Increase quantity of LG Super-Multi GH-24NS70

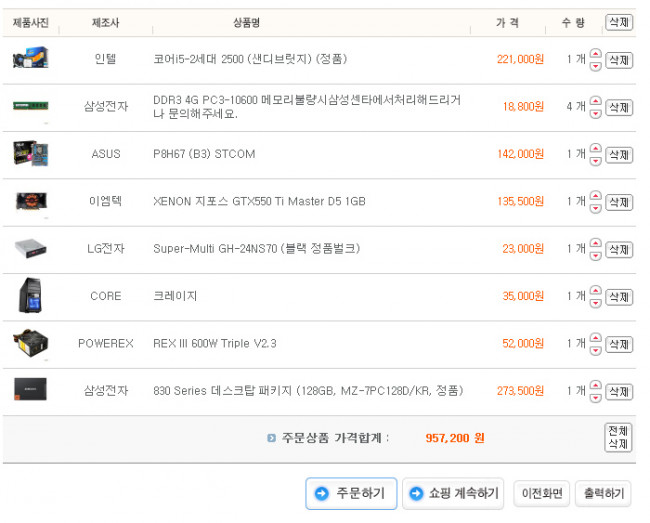[596, 243]
